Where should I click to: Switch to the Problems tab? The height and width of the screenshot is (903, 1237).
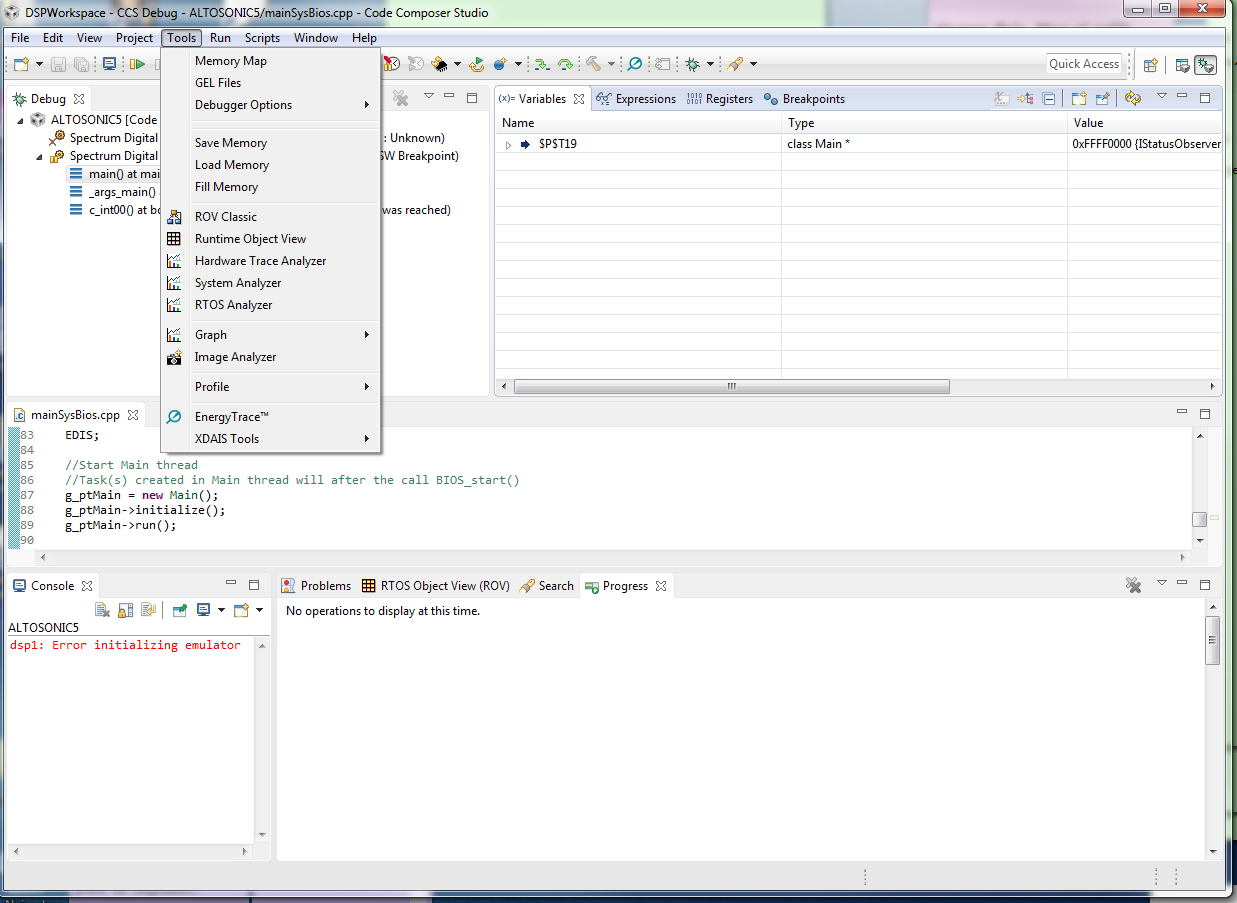coord(316,586)
